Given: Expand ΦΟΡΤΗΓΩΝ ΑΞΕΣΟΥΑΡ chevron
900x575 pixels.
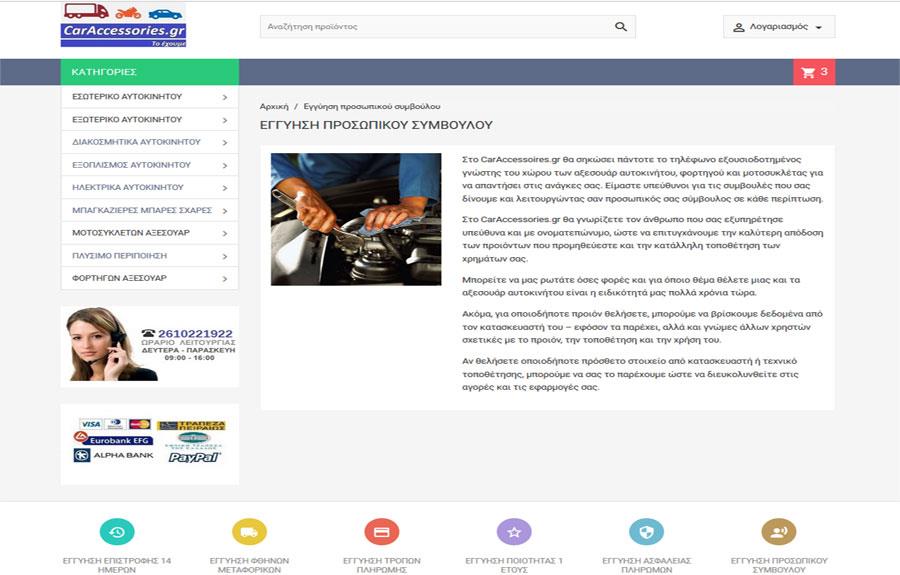Looking at the screenshot, I should point(225,278).
